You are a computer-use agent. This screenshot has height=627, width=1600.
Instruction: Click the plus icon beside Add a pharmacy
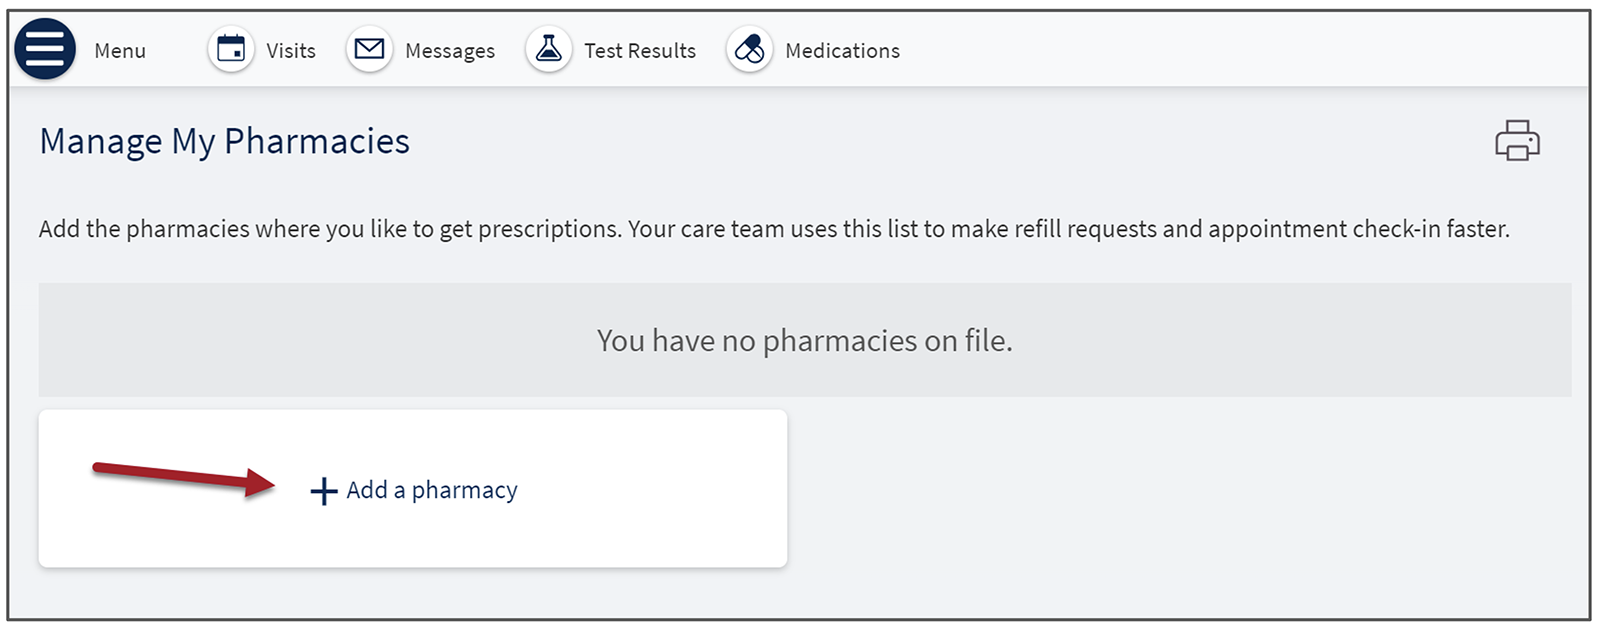pyautogui.click(x=324, y=491)
